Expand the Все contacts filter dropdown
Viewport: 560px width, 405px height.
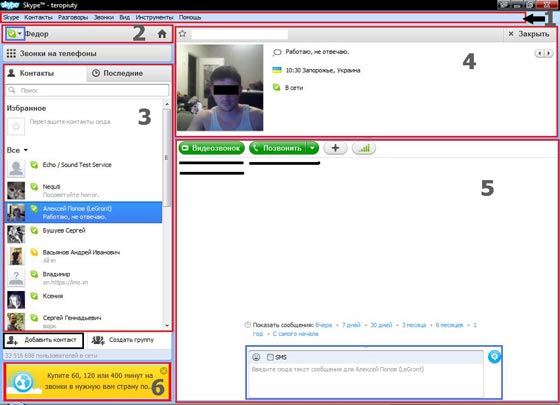point(17,150)
